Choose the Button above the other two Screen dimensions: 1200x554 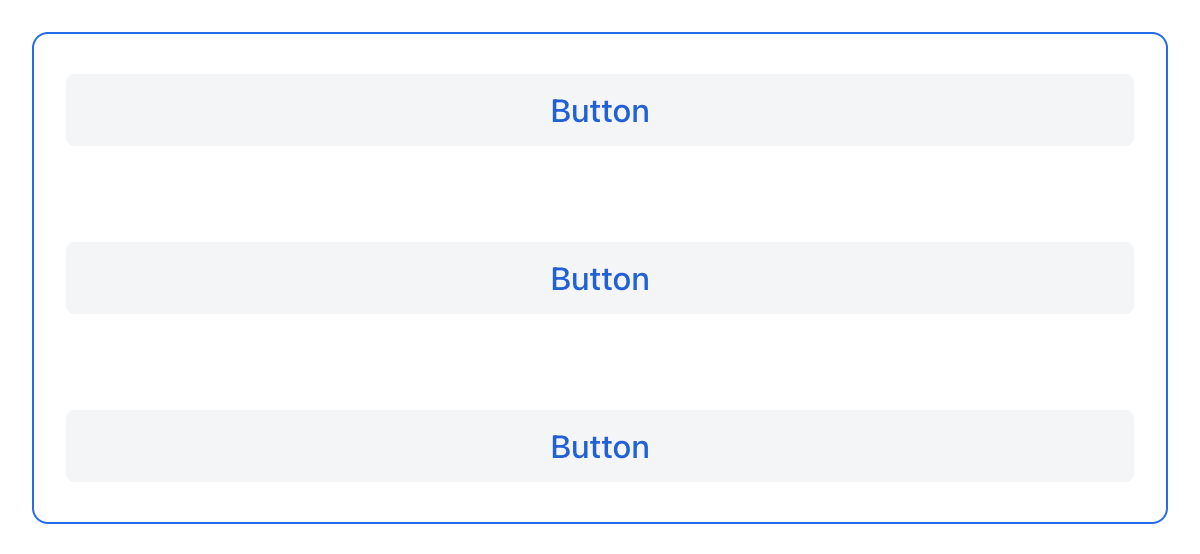(600, 110)
